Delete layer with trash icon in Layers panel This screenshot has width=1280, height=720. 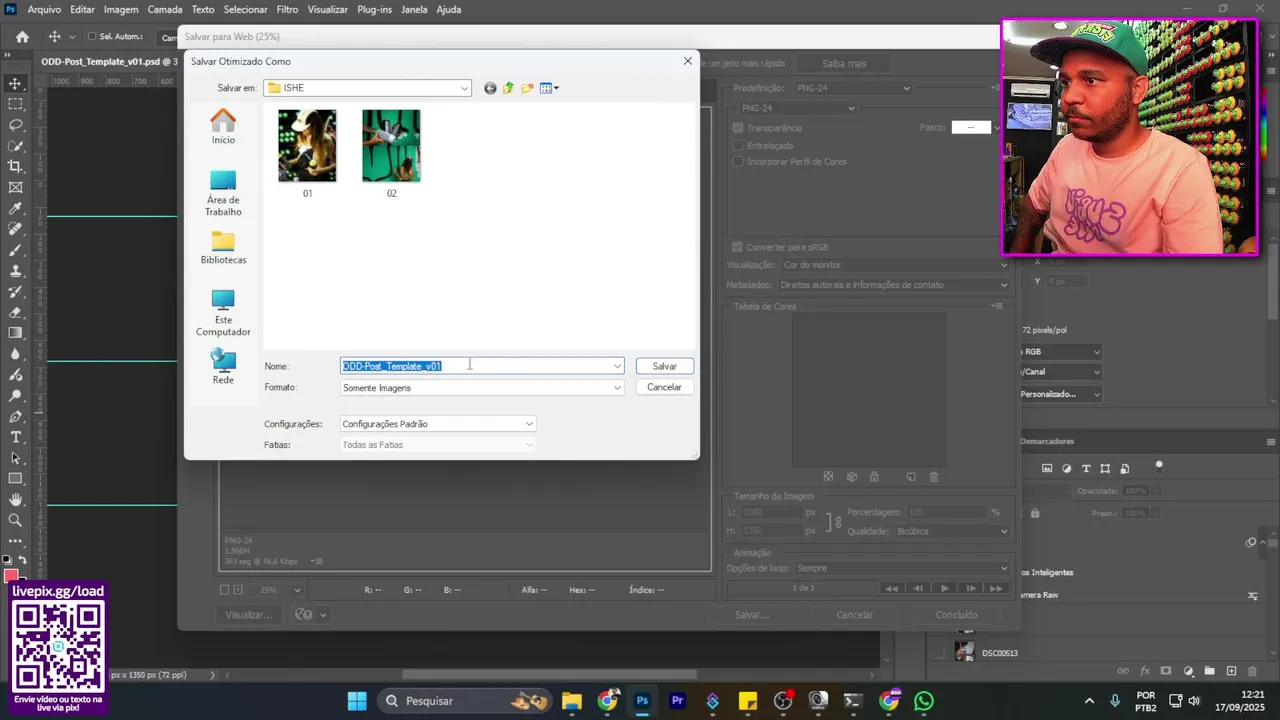(x=1252, y=671)
